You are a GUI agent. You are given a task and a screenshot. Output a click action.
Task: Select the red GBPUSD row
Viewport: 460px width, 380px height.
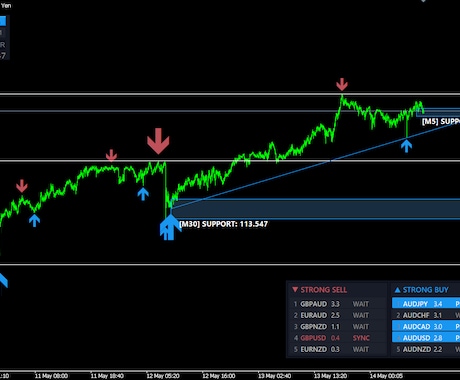tap(337, 338)
